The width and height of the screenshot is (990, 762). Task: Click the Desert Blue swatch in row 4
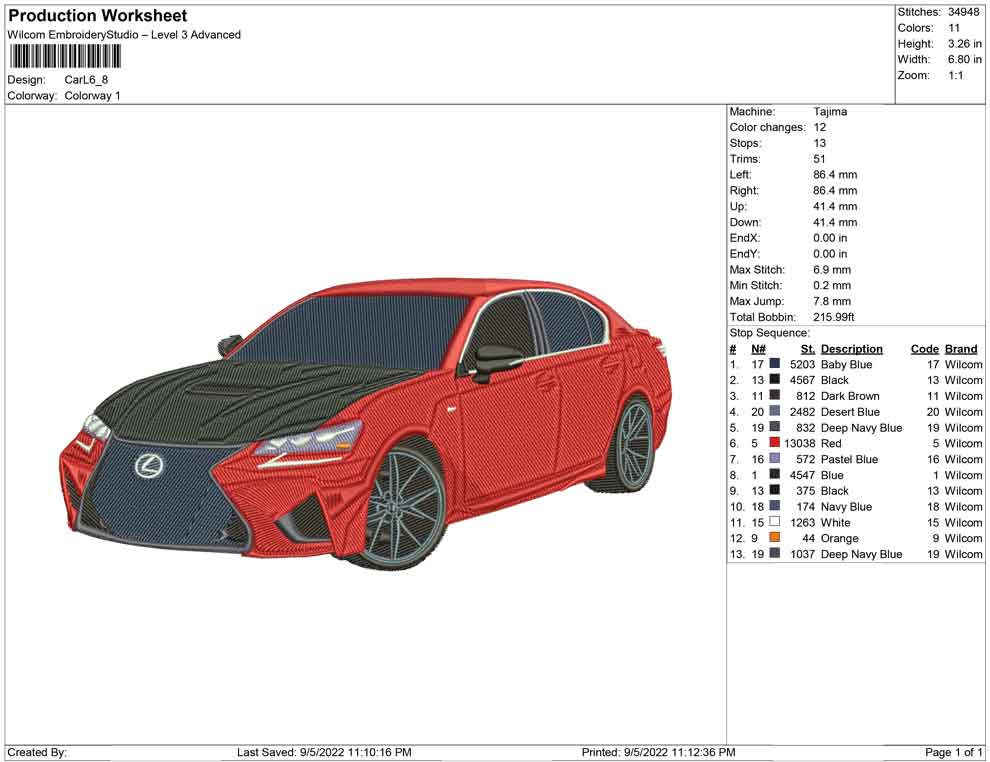[x=775, y=412]
